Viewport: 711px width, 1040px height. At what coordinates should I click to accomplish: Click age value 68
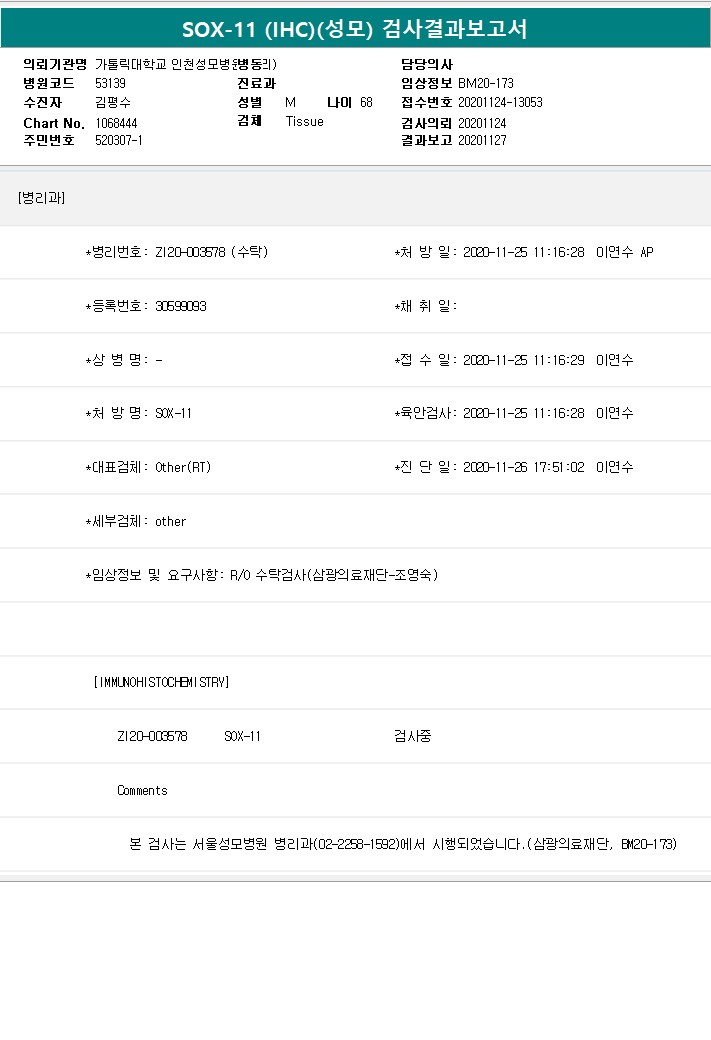click(x=367, y=102)
